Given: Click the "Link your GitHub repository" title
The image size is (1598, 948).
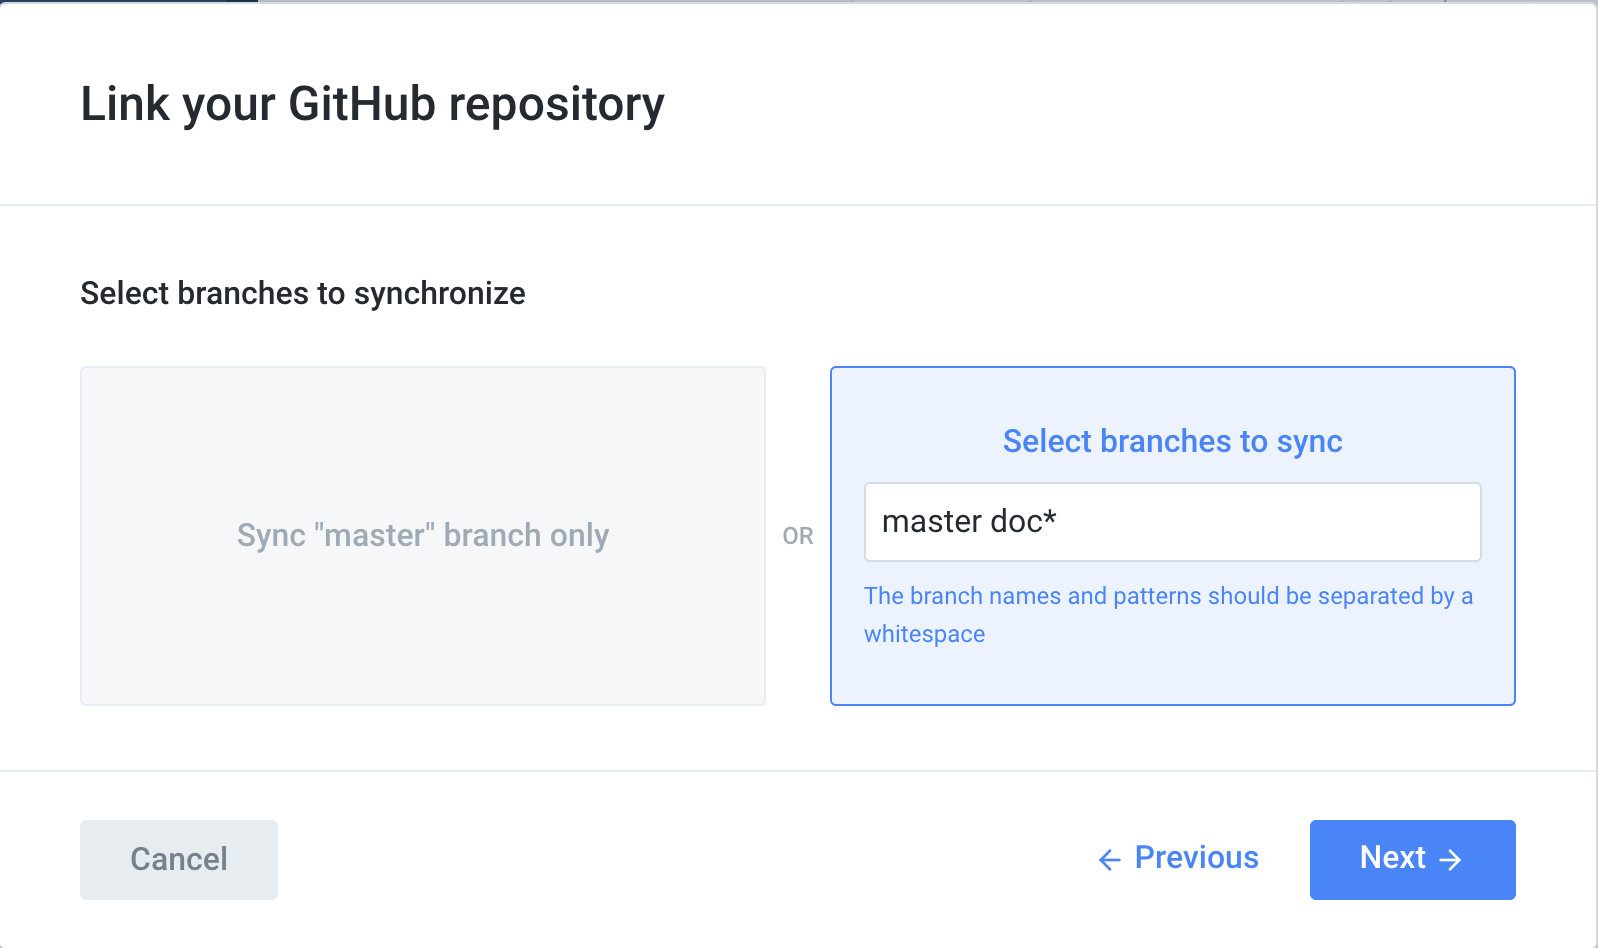Looking at the screenshot, I should point(372,104).
